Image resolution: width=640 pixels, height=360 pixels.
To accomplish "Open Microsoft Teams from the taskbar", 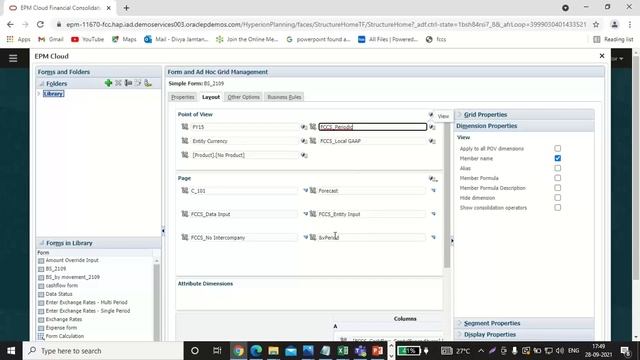I will pyautogui.click(x=360, y=351).
